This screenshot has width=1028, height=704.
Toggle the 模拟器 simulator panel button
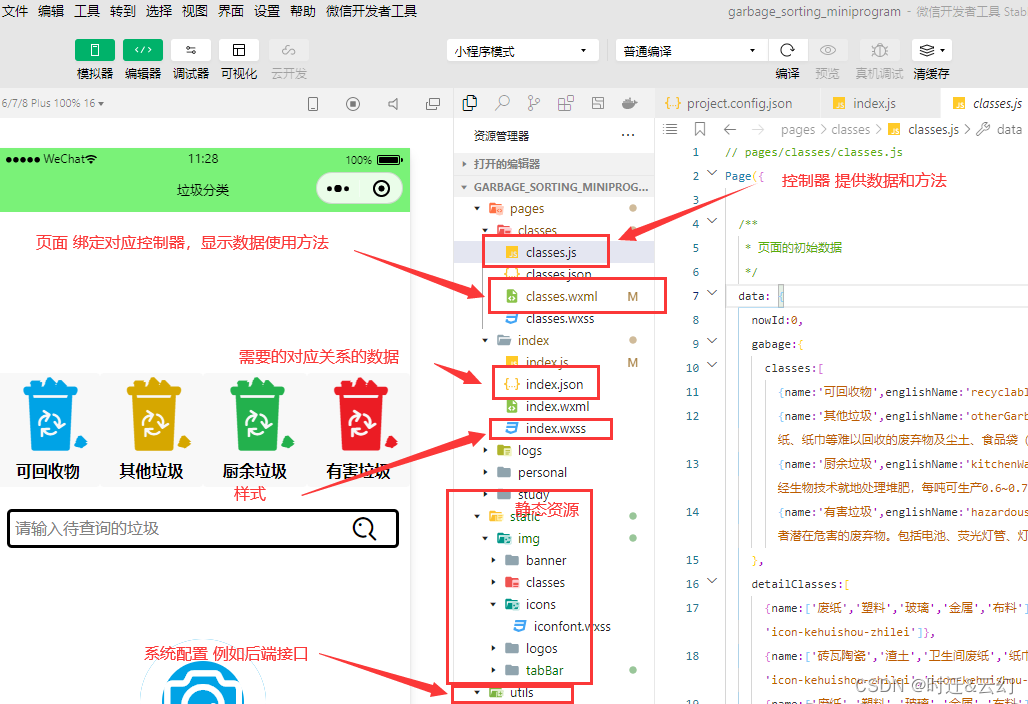tap(95, 50)
